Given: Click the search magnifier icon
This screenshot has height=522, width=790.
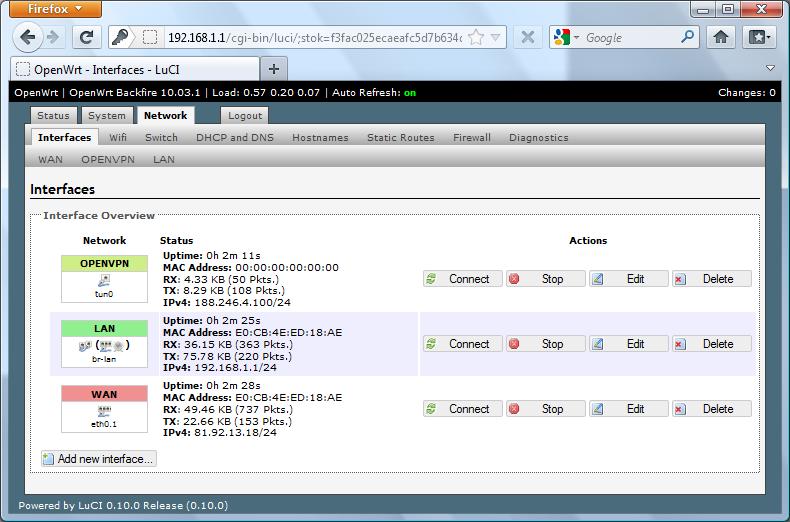Looking at the screenshot, I should point(687,37).
